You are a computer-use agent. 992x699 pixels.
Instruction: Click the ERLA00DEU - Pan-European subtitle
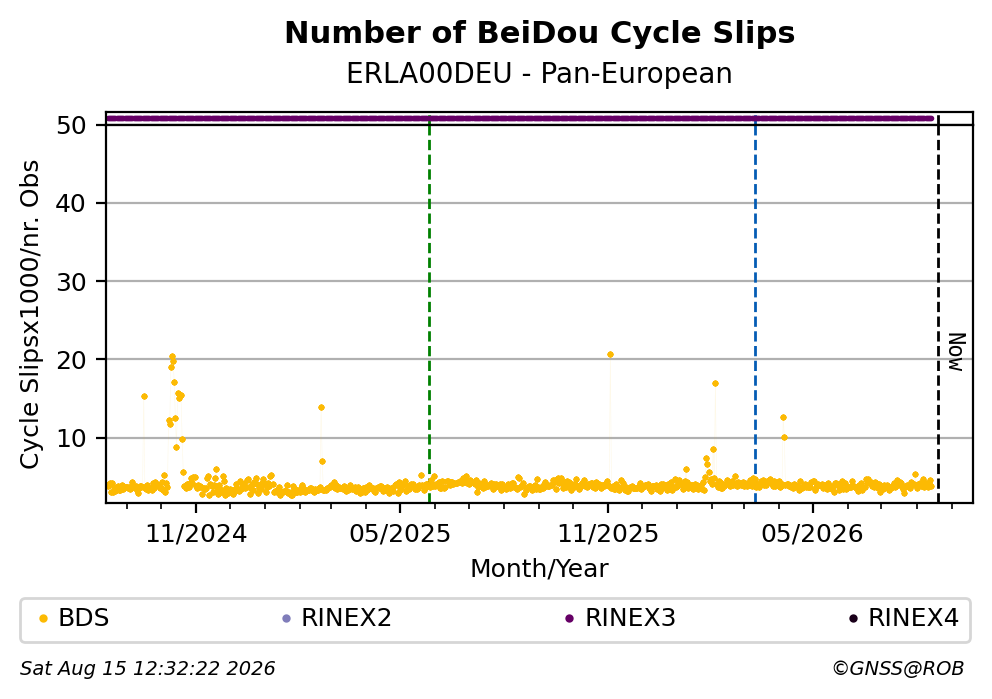(539, 73)
